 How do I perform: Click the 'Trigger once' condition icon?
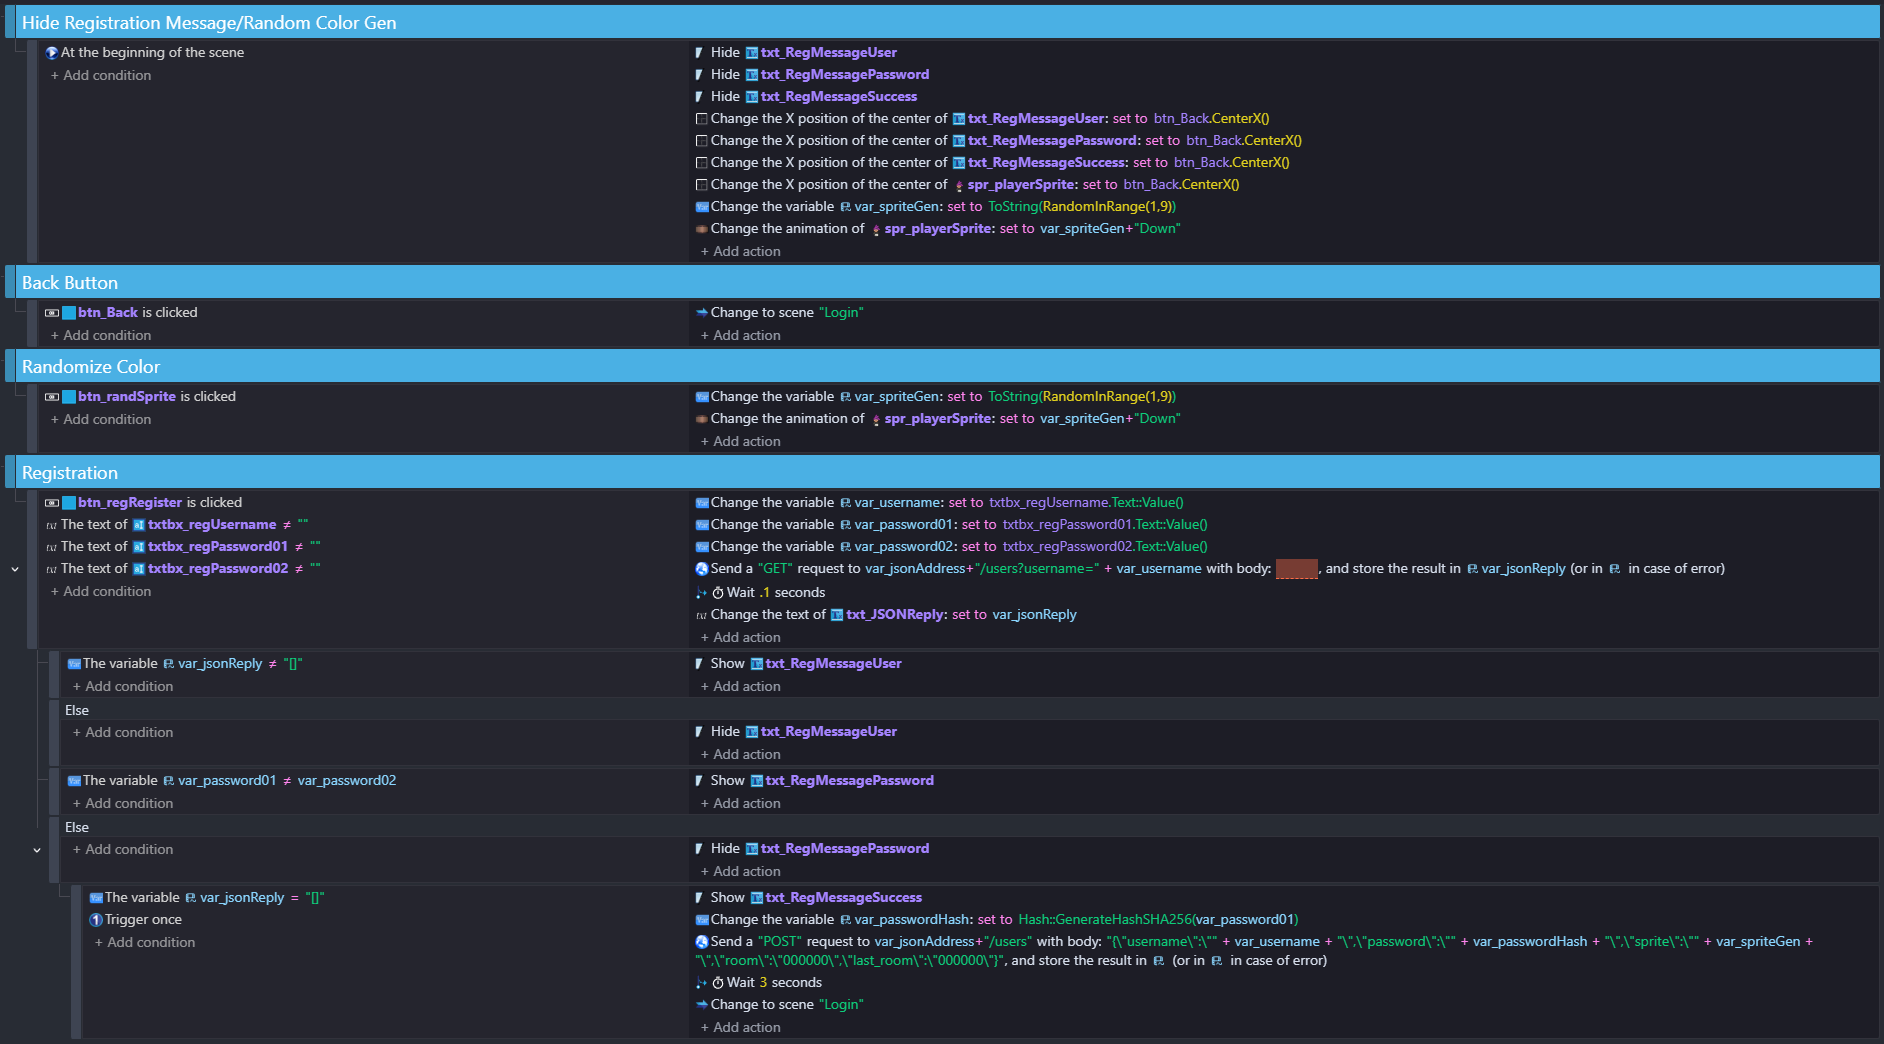[96, 920]
